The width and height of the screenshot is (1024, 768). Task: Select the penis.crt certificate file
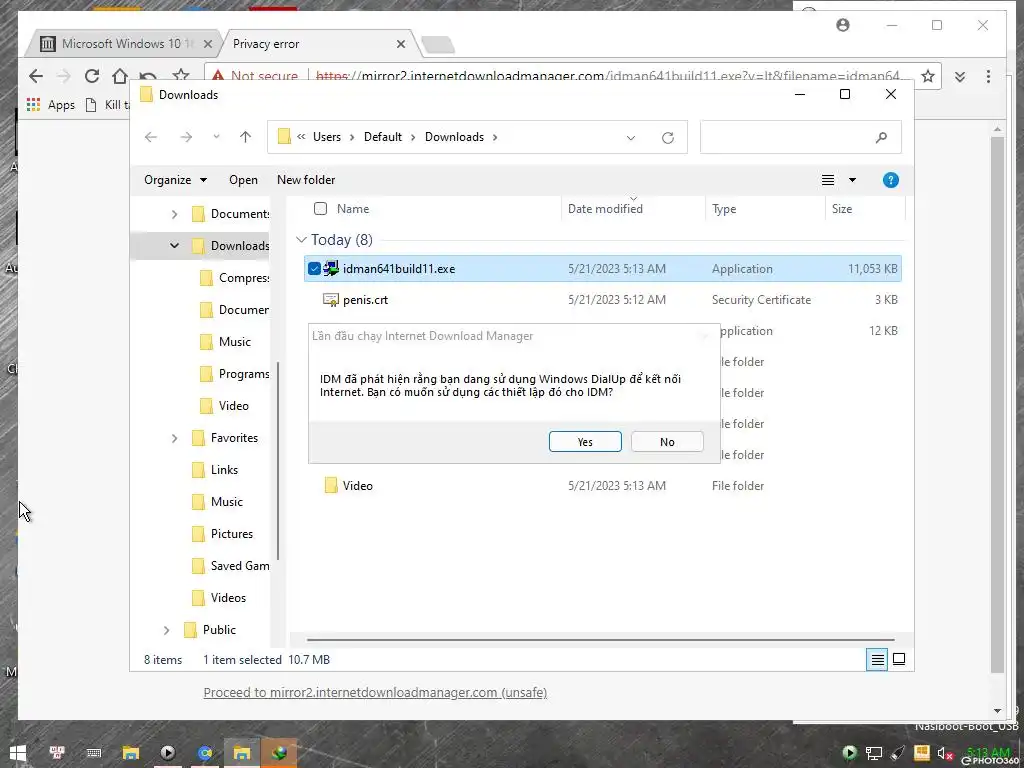[x=365, y=300]
